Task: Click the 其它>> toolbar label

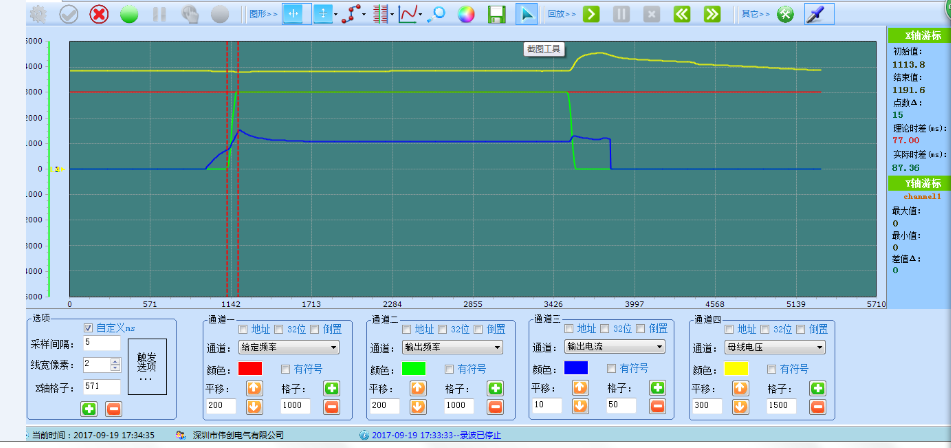Action: (x=755, y=14)
